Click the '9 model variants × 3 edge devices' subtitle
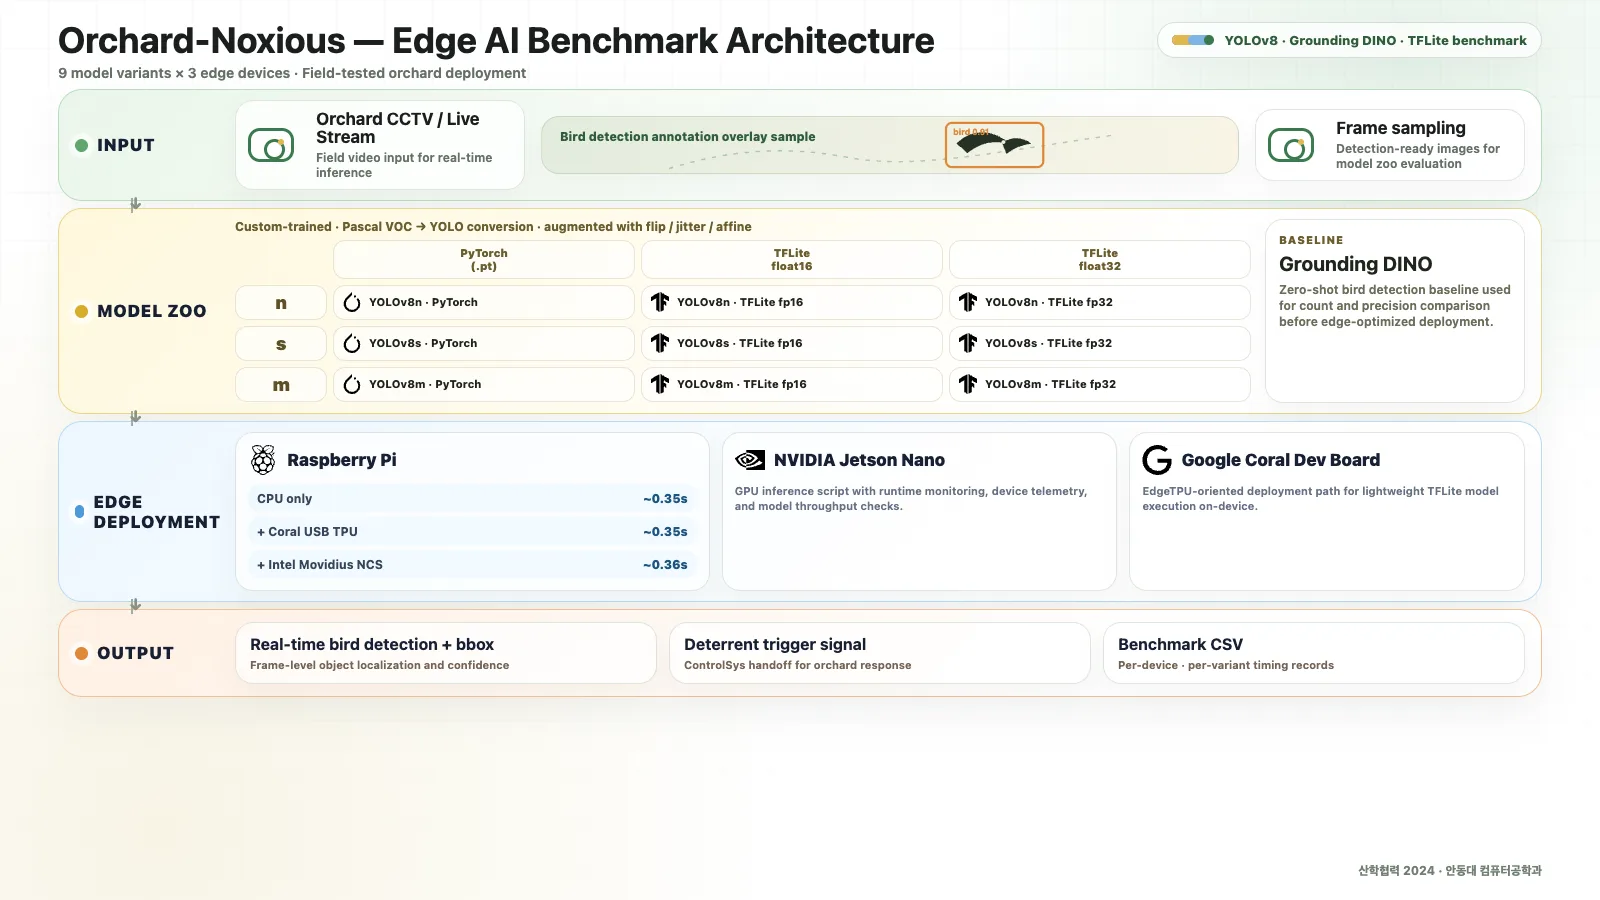Viewport: 1600px width, 900px height. point(292,73)
